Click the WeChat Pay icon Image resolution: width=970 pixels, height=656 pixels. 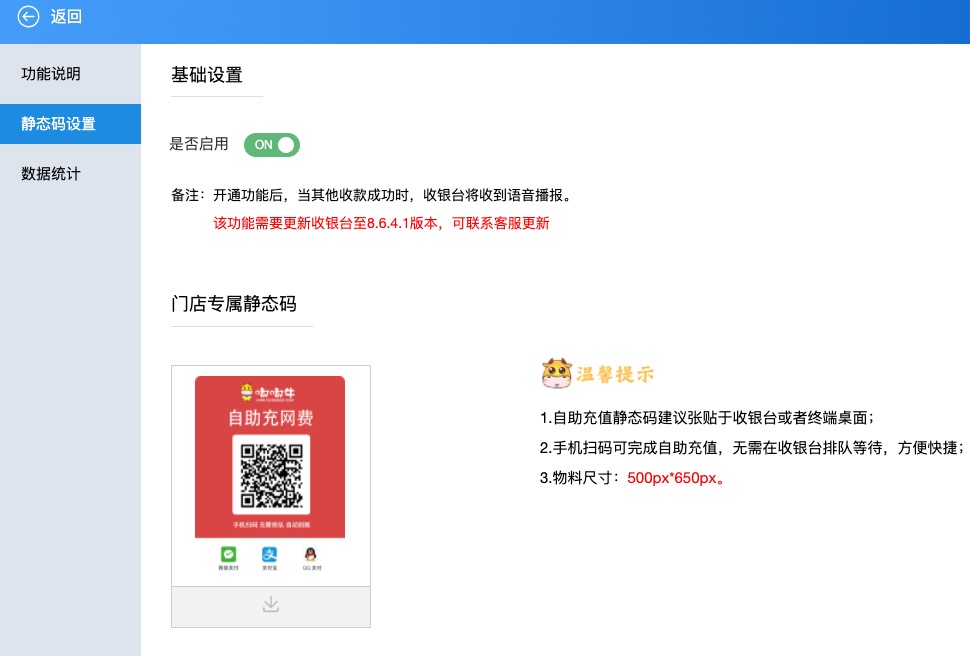pos(228,555)
